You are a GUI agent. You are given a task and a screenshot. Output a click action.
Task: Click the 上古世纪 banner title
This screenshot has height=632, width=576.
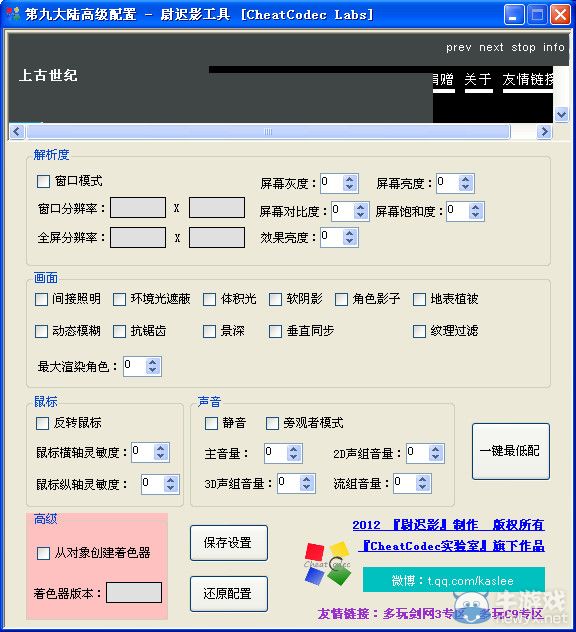pos(48,75)
